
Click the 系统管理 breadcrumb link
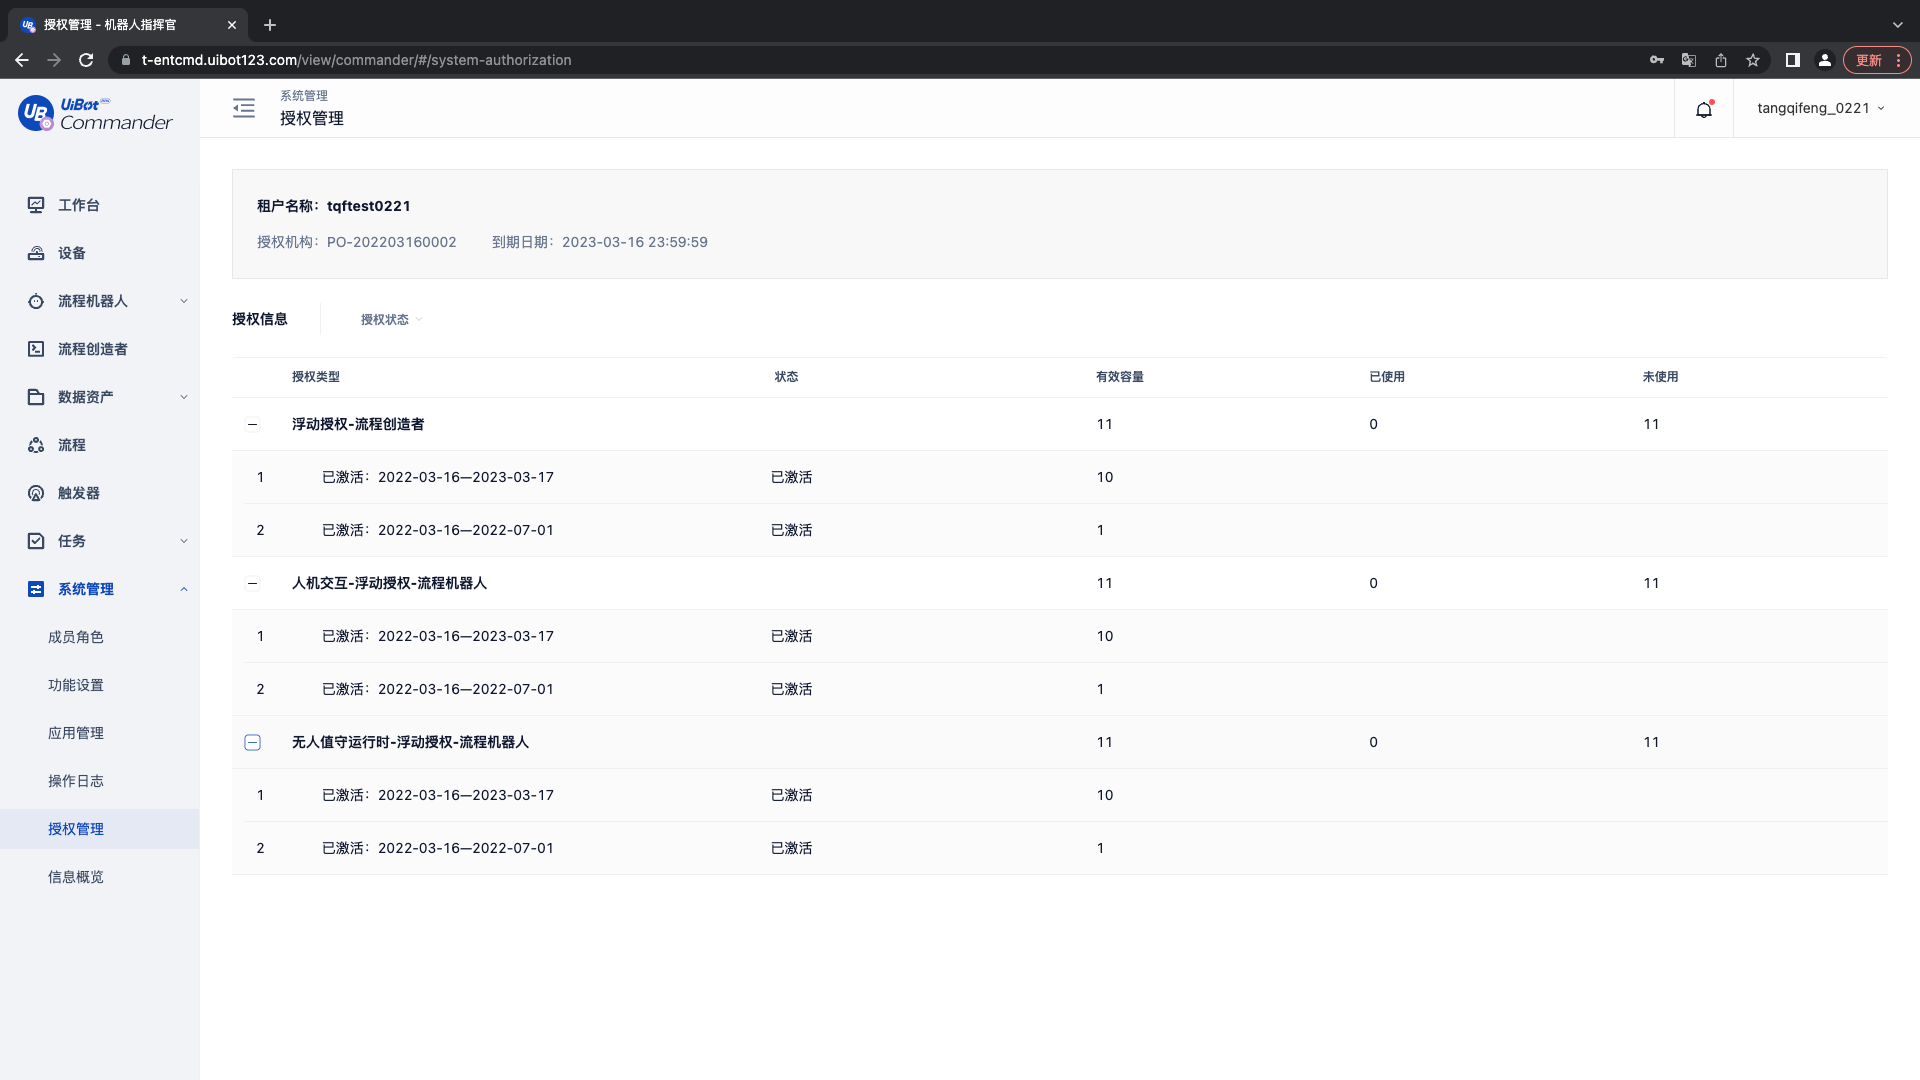(x=304, y=96)
